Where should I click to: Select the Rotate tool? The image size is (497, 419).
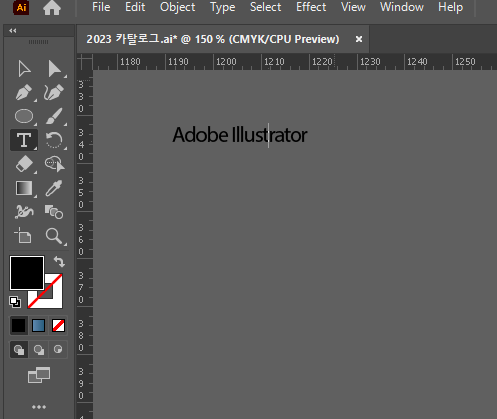pyautogui.click(x=54, y=140)
